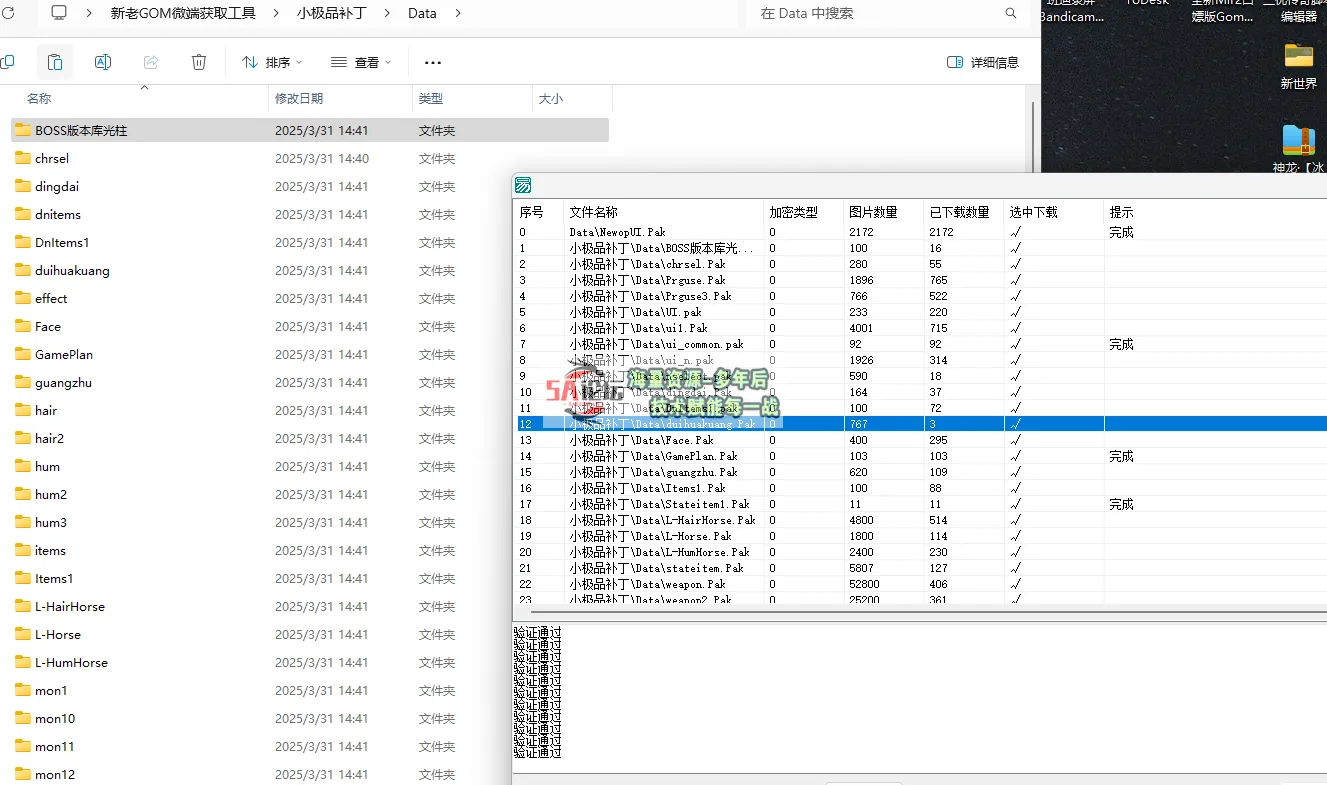Toggle download checkmark for highlighted duihuakuang.Pak row
This screenshot has width=1327, height=785.
(1016, 424)
